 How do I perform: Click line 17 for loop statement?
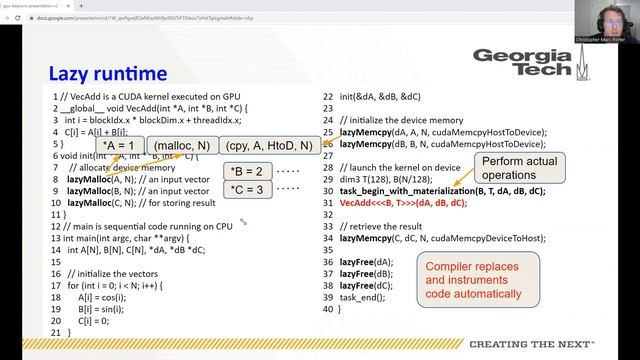(115, 286)
